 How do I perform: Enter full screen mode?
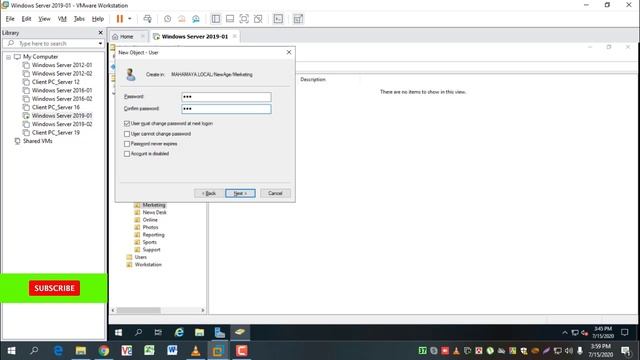pos(244,19)
